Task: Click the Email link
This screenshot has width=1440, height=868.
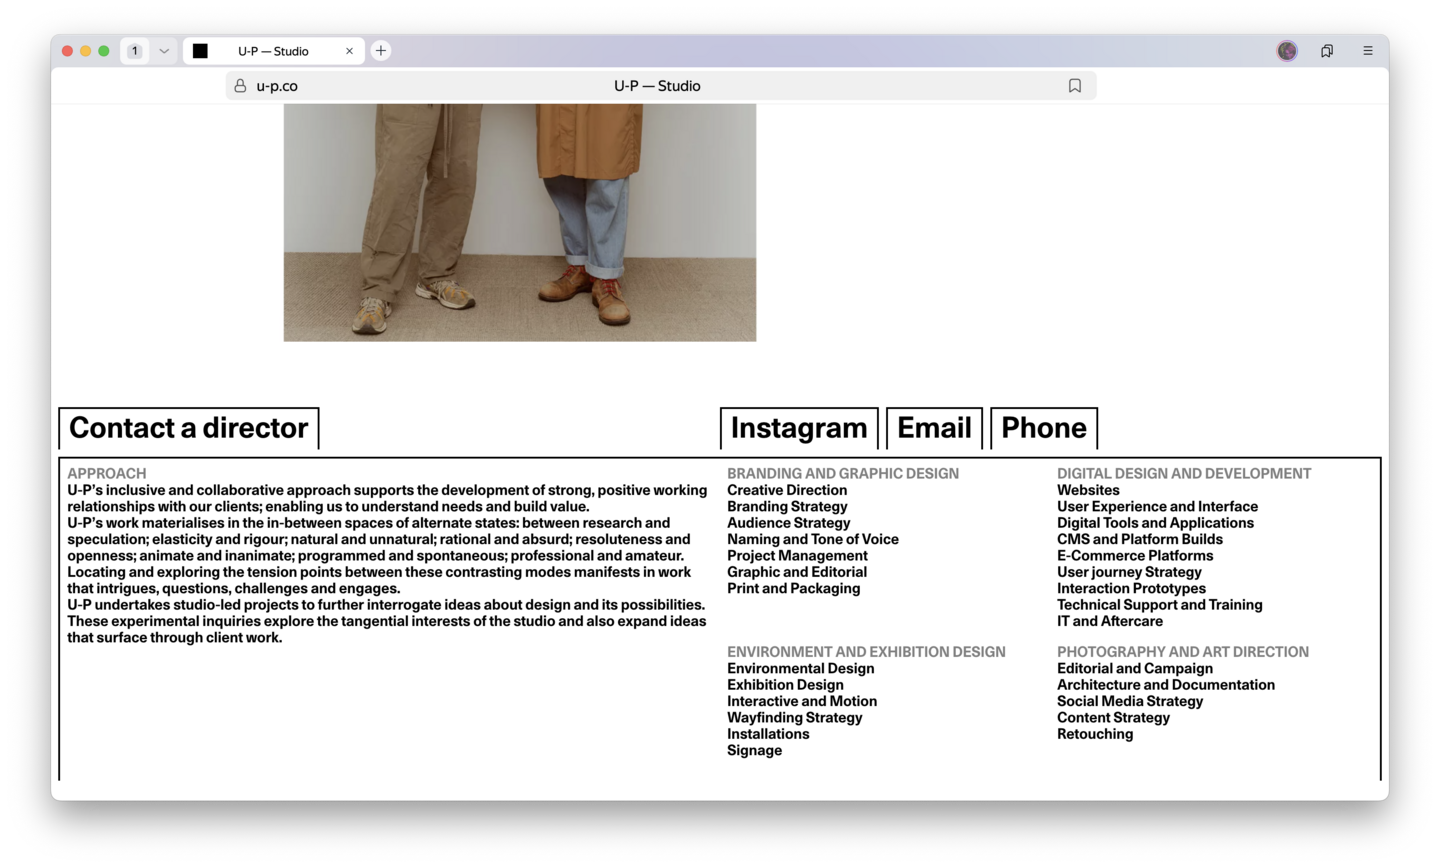Action: pos(934,428)
